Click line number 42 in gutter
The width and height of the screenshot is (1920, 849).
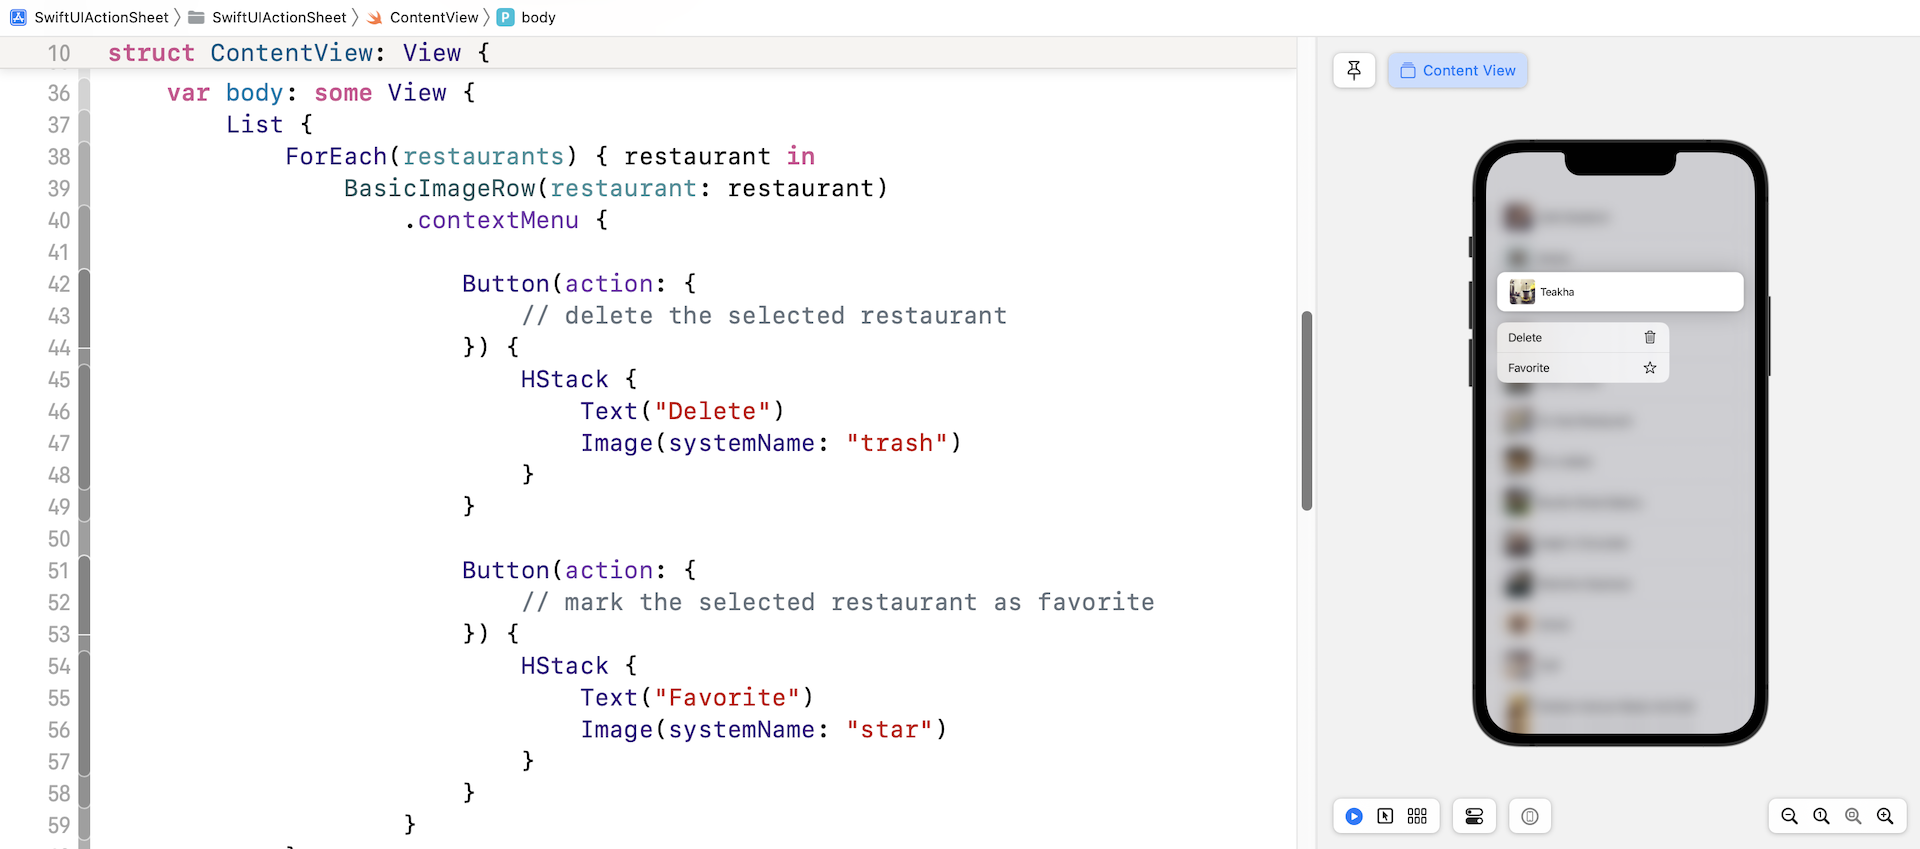(x=59, y=284)
